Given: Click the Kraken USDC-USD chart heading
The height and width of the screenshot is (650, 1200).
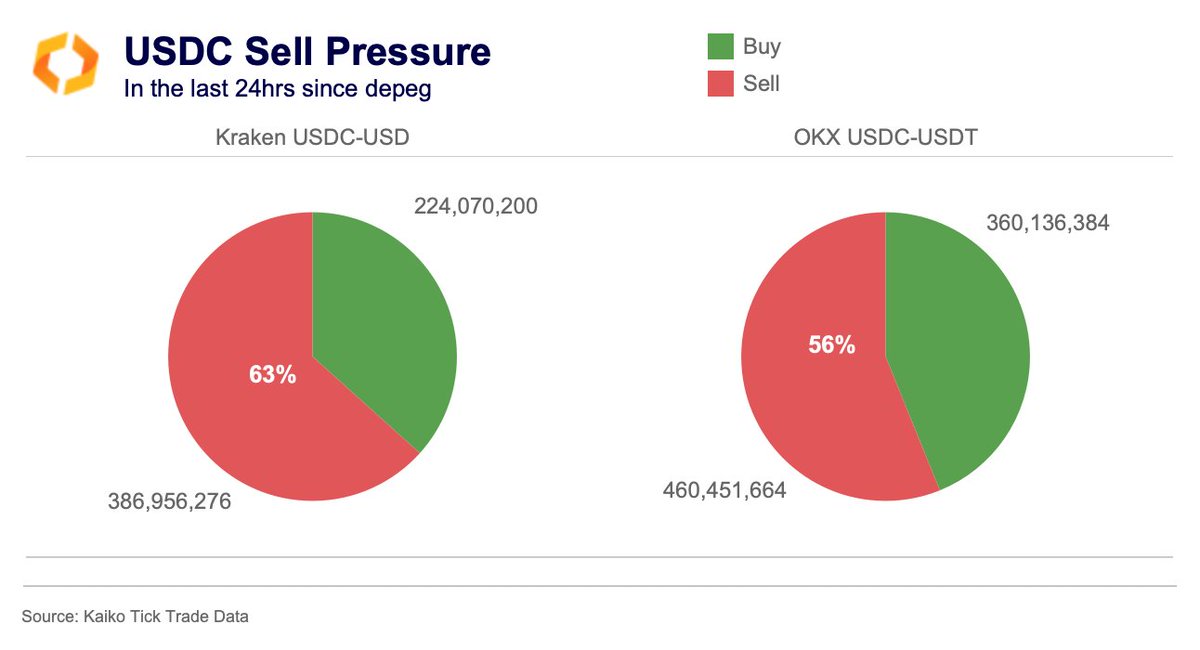Looking at the screenshot, I should pos(312,138).
